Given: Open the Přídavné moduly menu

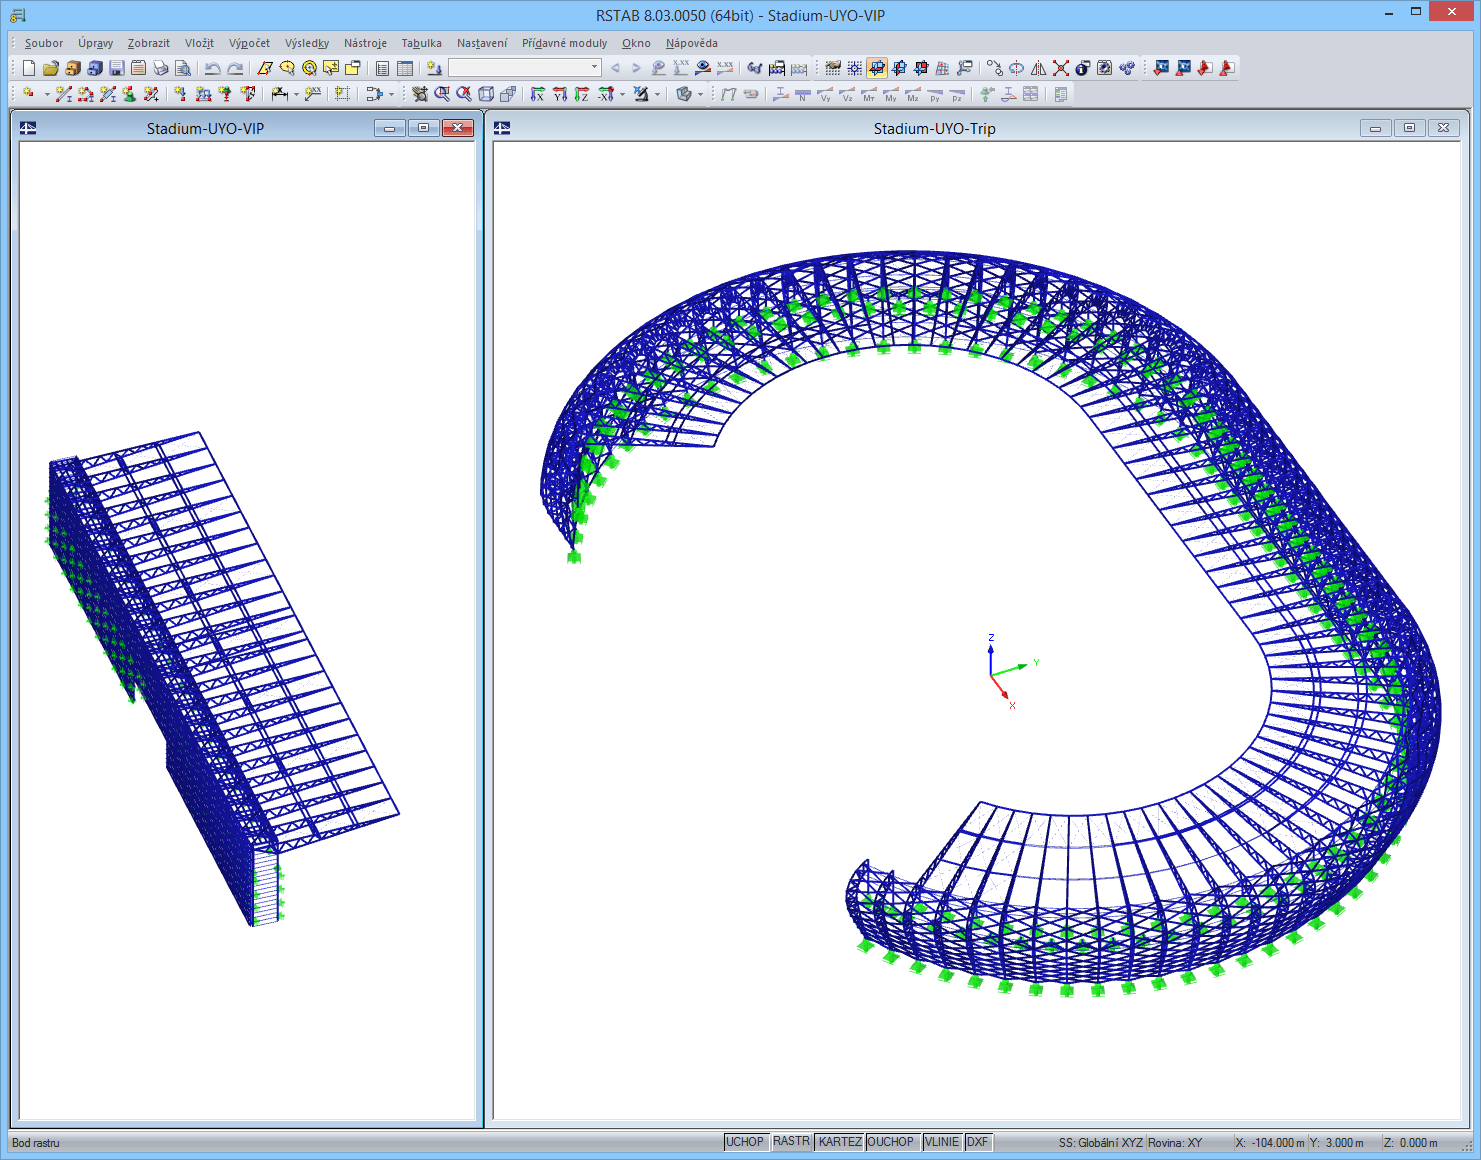Looking at the screenshot, I should pyautogui.click(x=563, y=43).
